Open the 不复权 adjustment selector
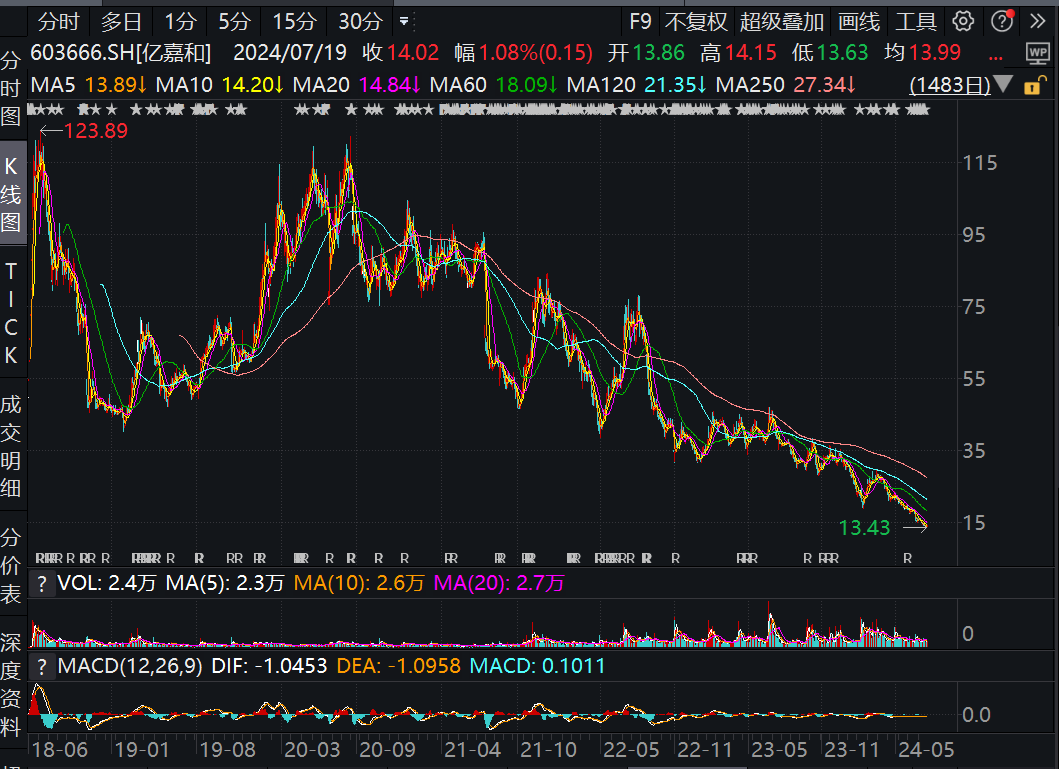The image size is (1059, 769). 696,22
